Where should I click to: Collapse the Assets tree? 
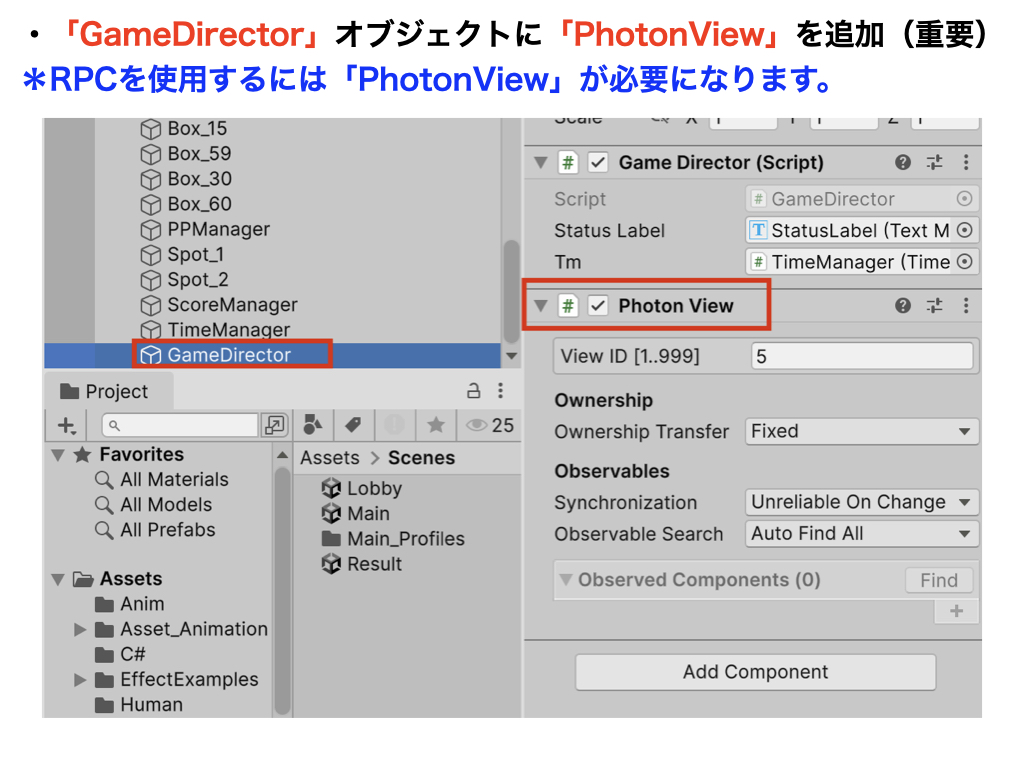[58, 579]
